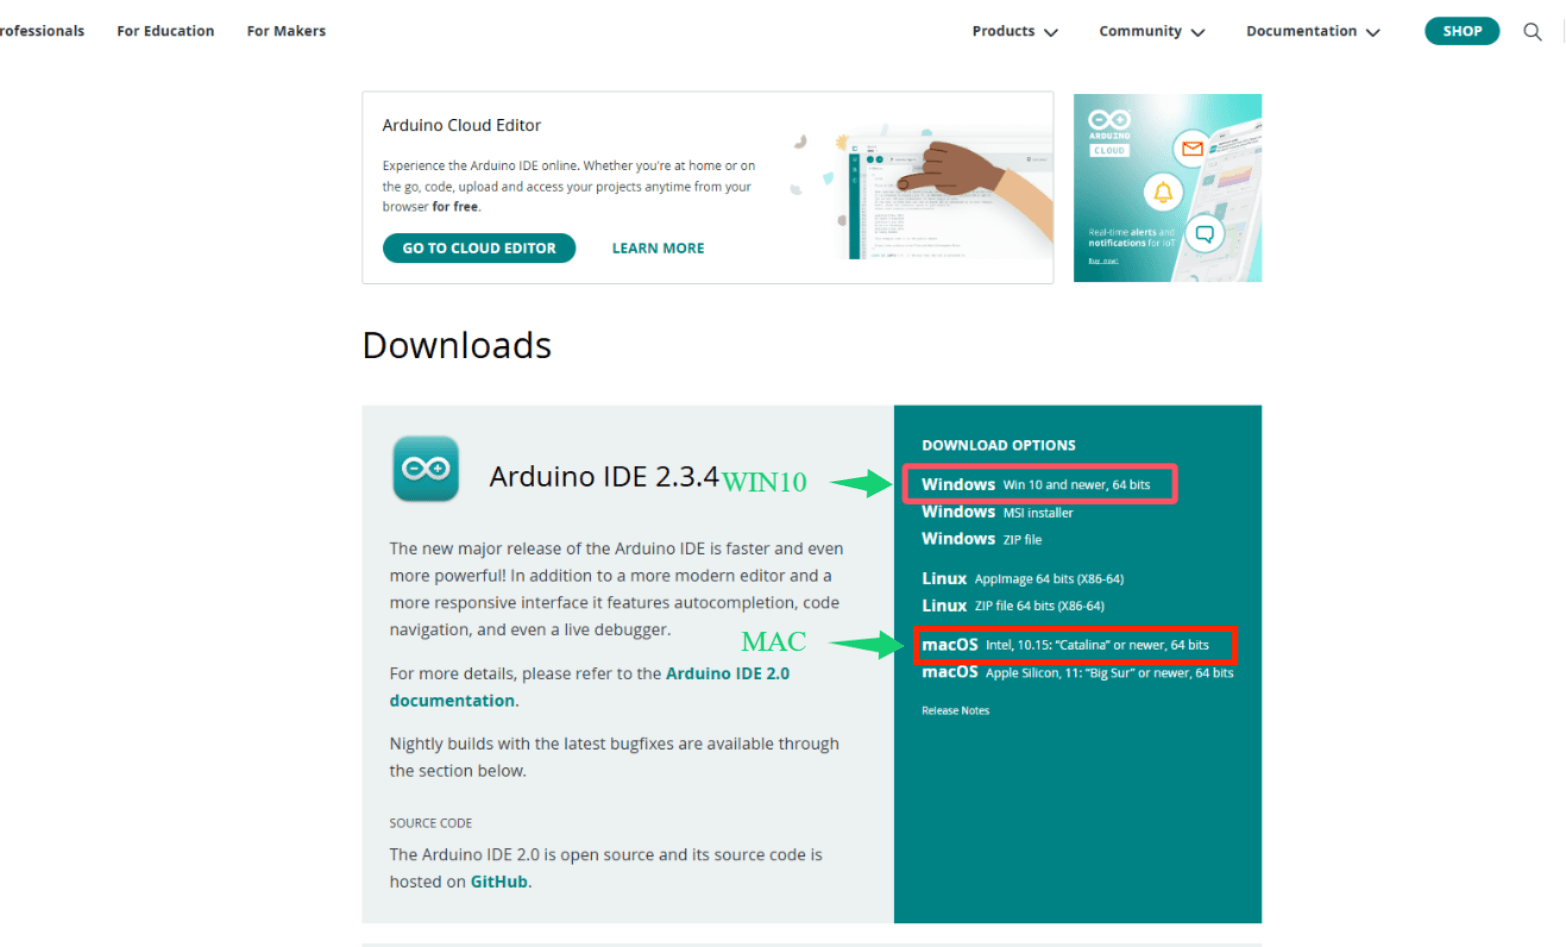Image resolution: width=1566 pixels, height=947 pixels.
Task: Open the GitHub source code link
Action: coord(499,882)
